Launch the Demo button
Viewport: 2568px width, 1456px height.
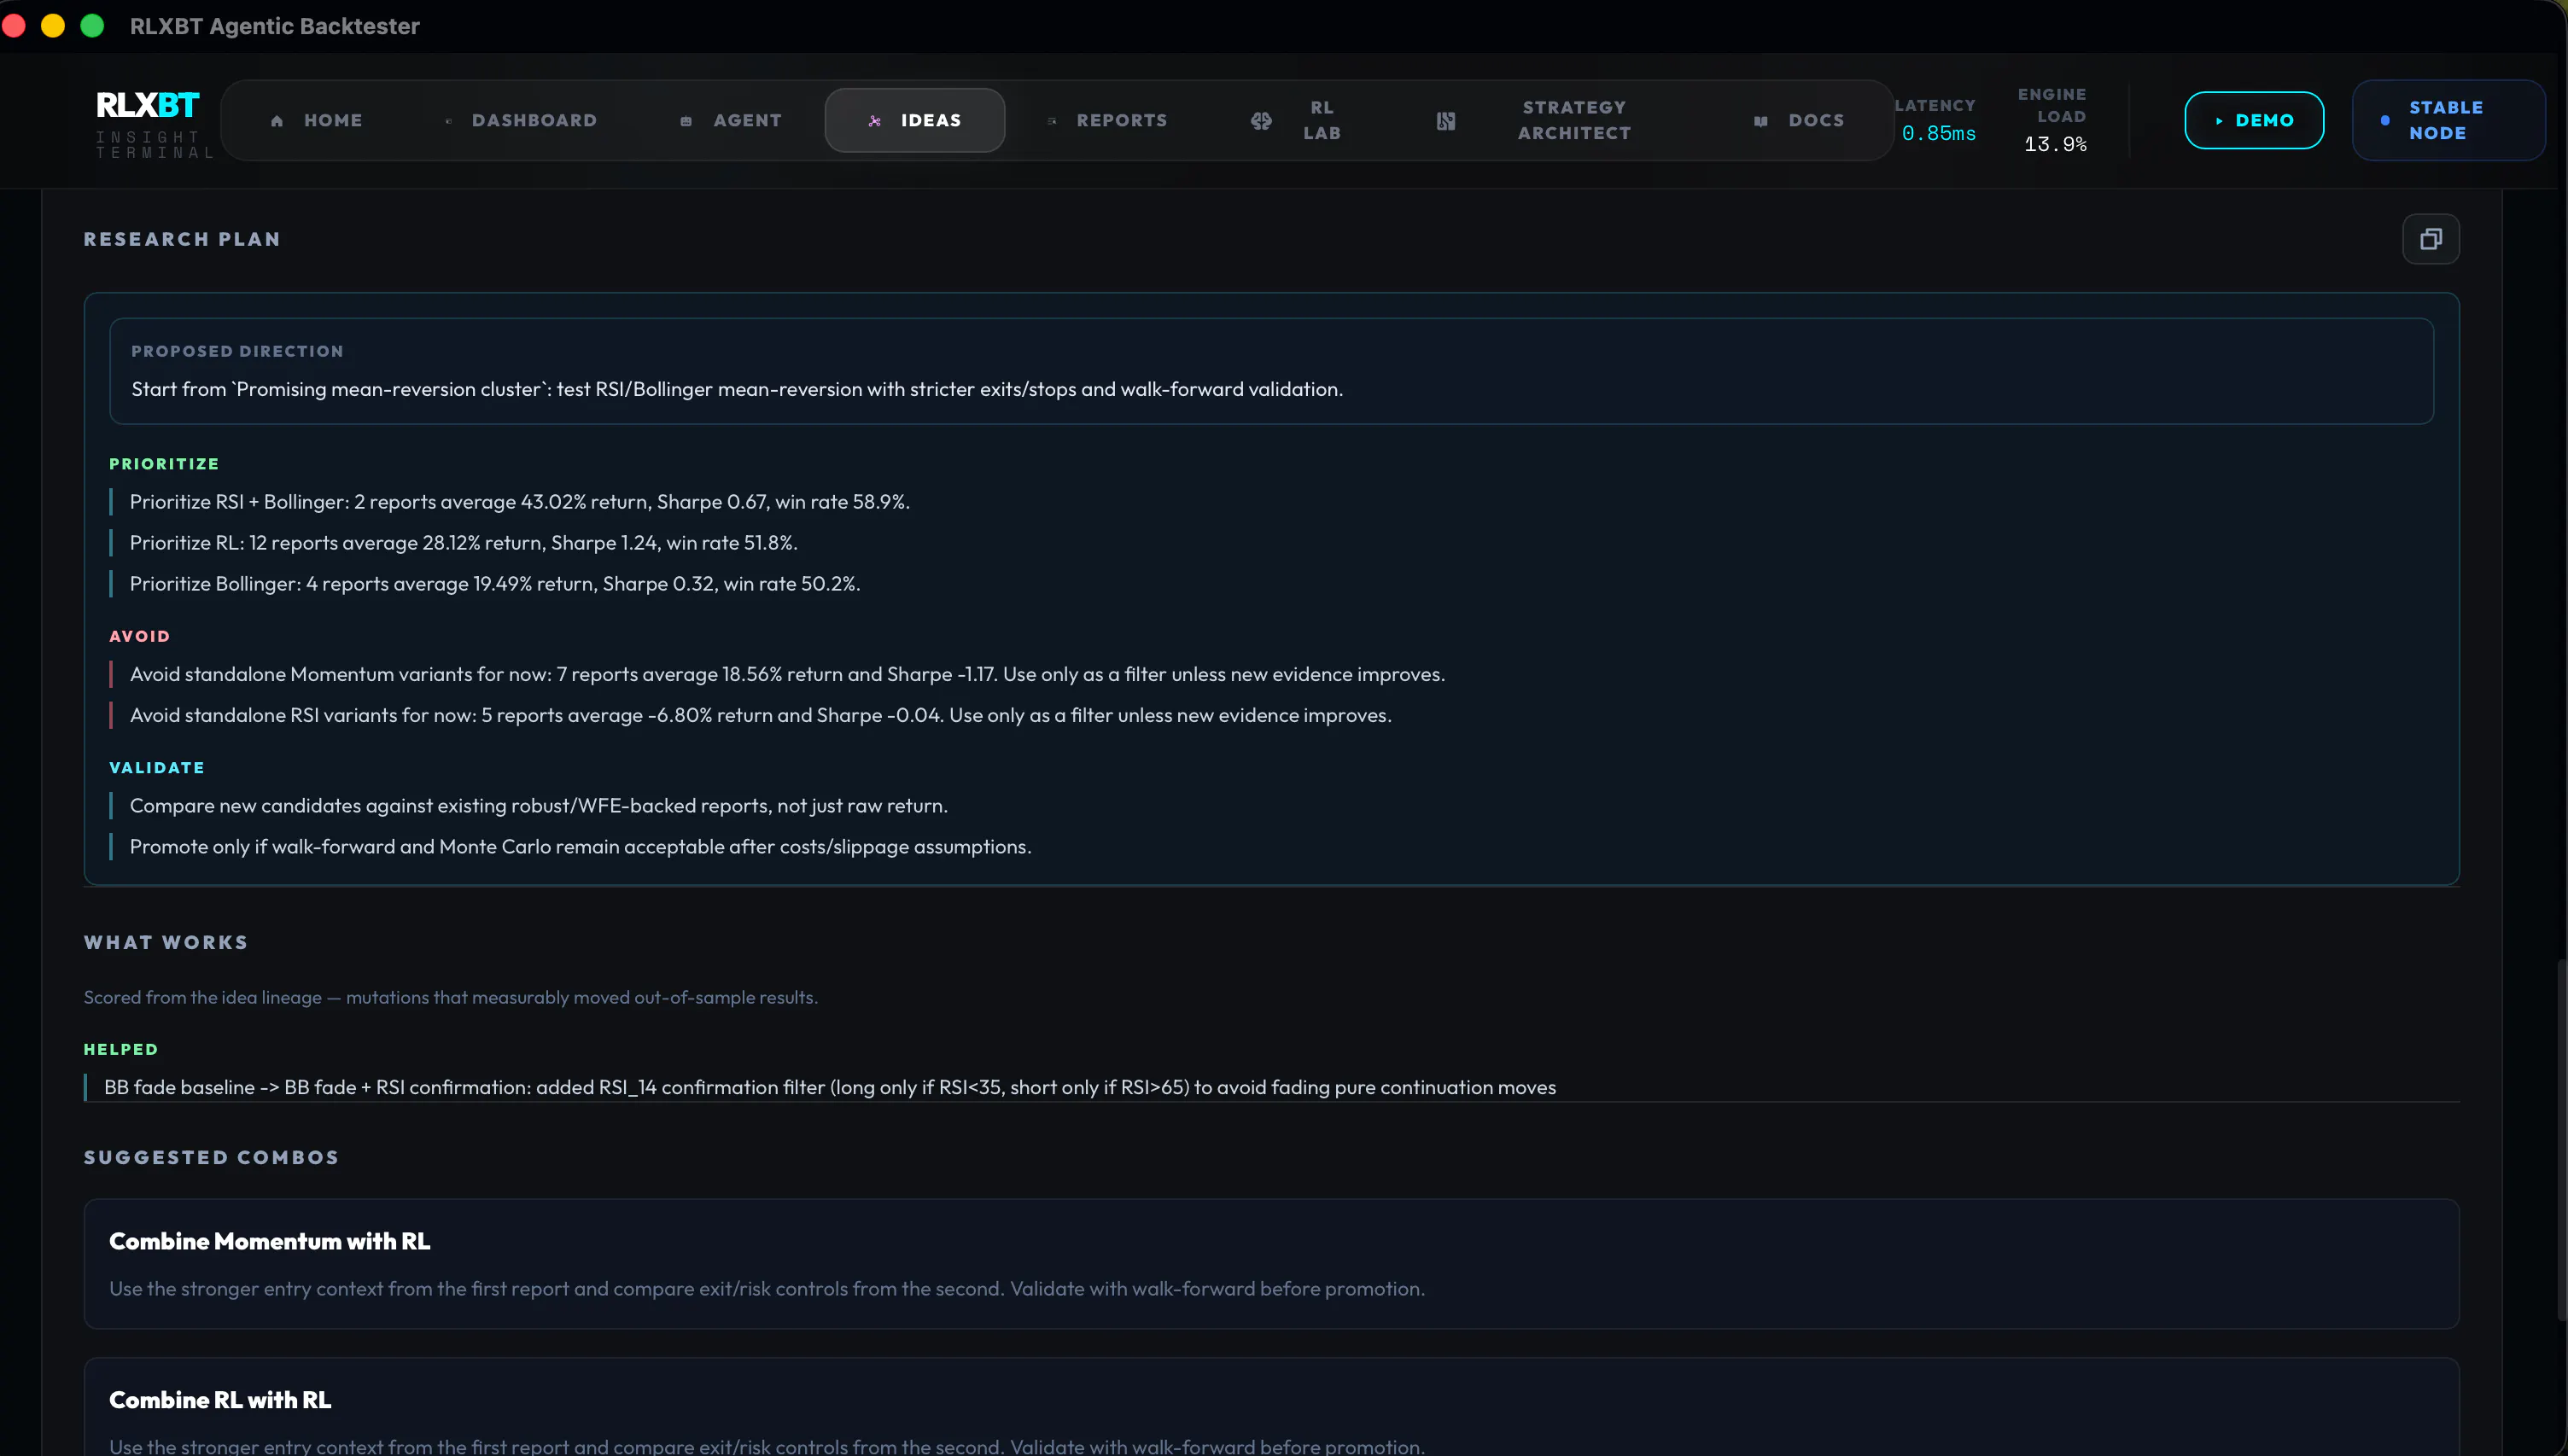pos(2254,120)
